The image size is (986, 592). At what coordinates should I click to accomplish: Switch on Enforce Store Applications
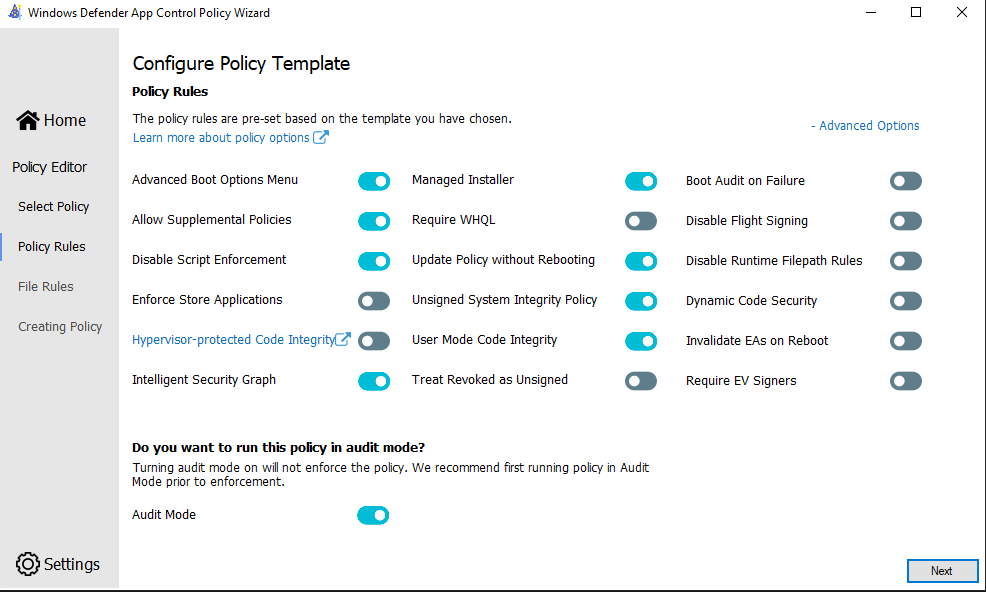pyautogui.click(x=374, y=301)
